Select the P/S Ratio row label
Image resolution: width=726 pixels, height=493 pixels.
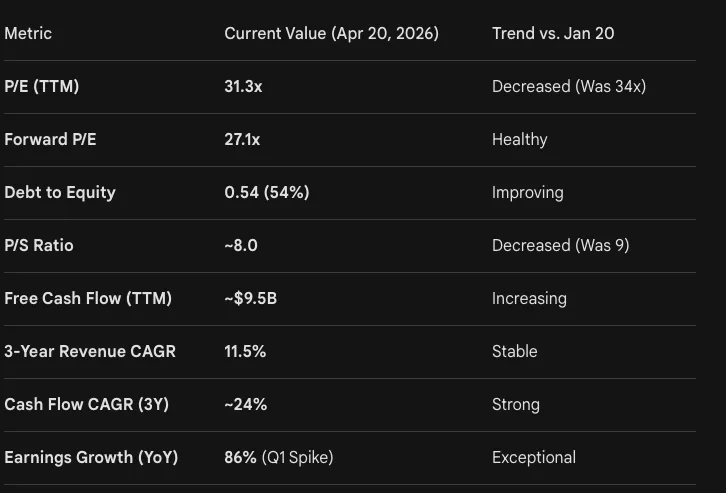[39, 246]
